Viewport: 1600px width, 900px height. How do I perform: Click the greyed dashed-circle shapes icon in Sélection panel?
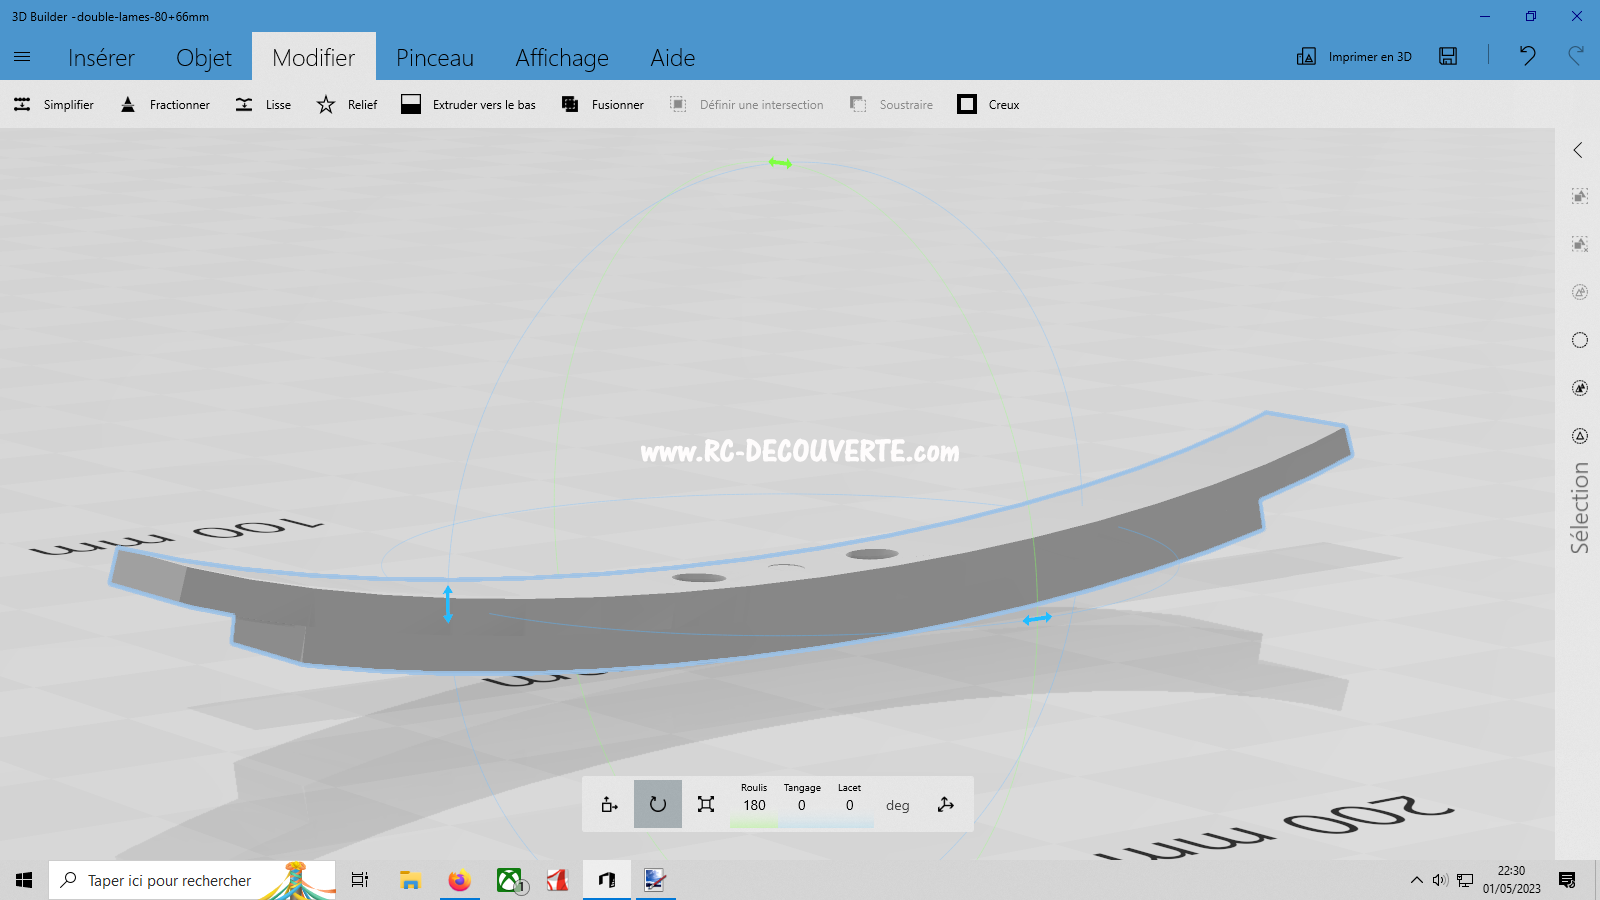[1580, 292]
